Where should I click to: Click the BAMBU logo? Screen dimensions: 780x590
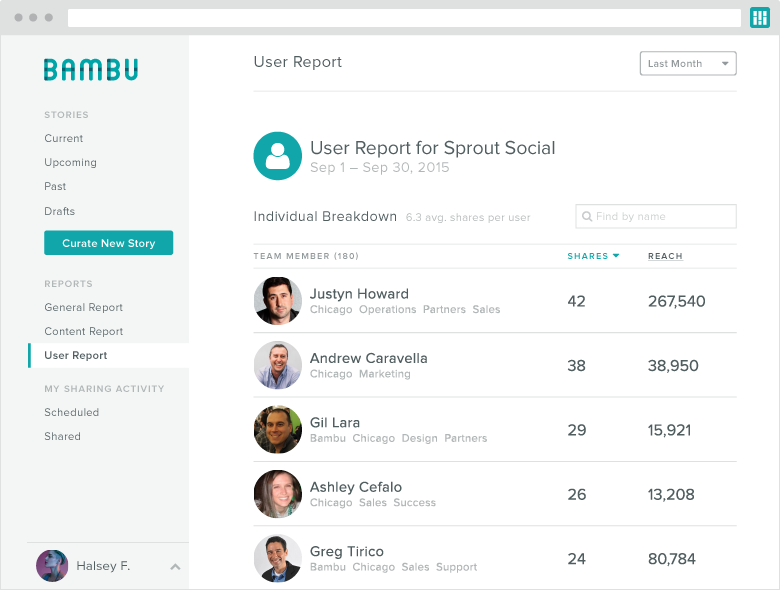(91, 70)
